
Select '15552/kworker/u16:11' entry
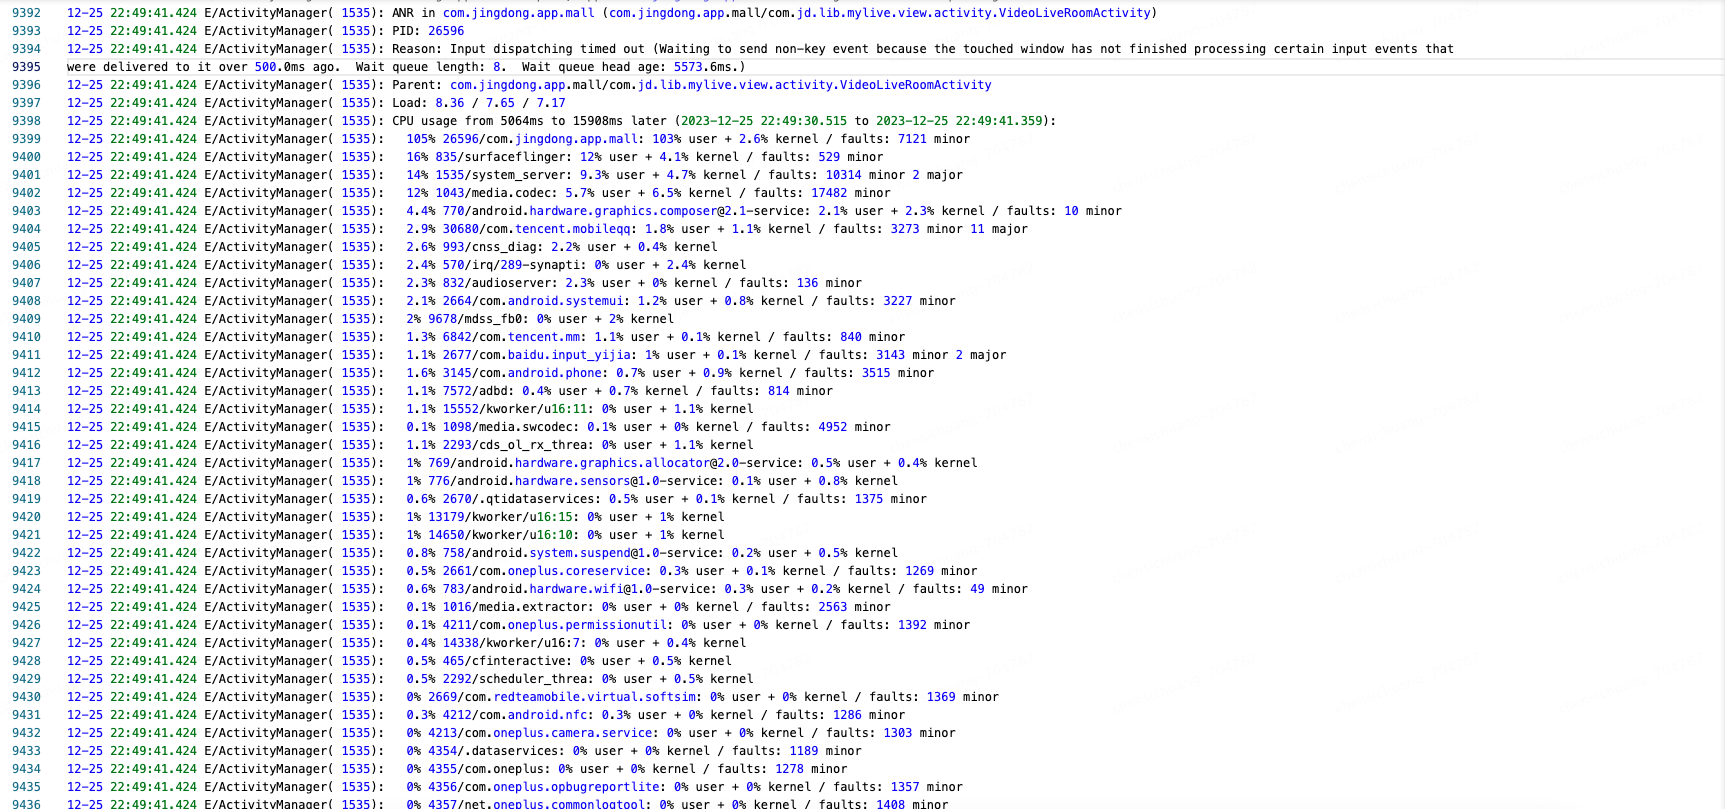pyautogui.click(x=515, y=409)
